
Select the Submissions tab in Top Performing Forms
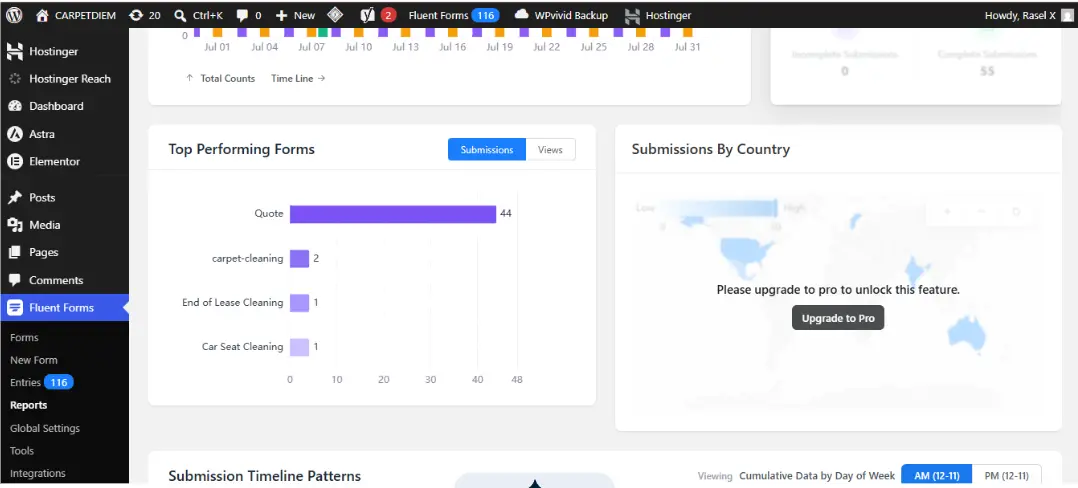click(487, 150)
